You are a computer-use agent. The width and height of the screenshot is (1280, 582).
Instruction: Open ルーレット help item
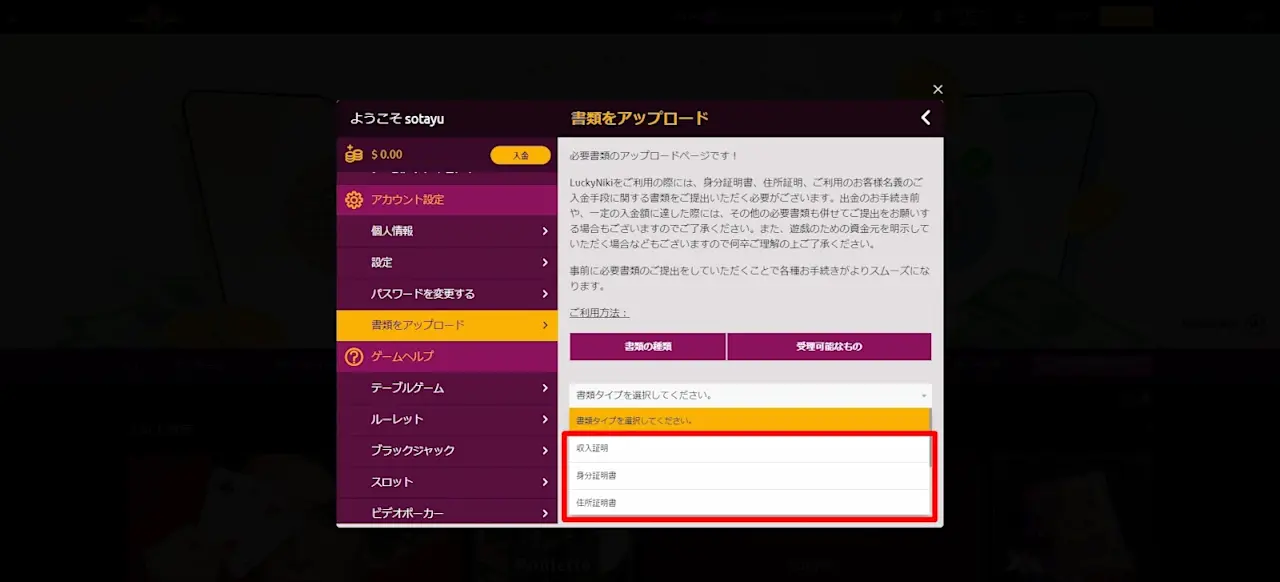447,419
